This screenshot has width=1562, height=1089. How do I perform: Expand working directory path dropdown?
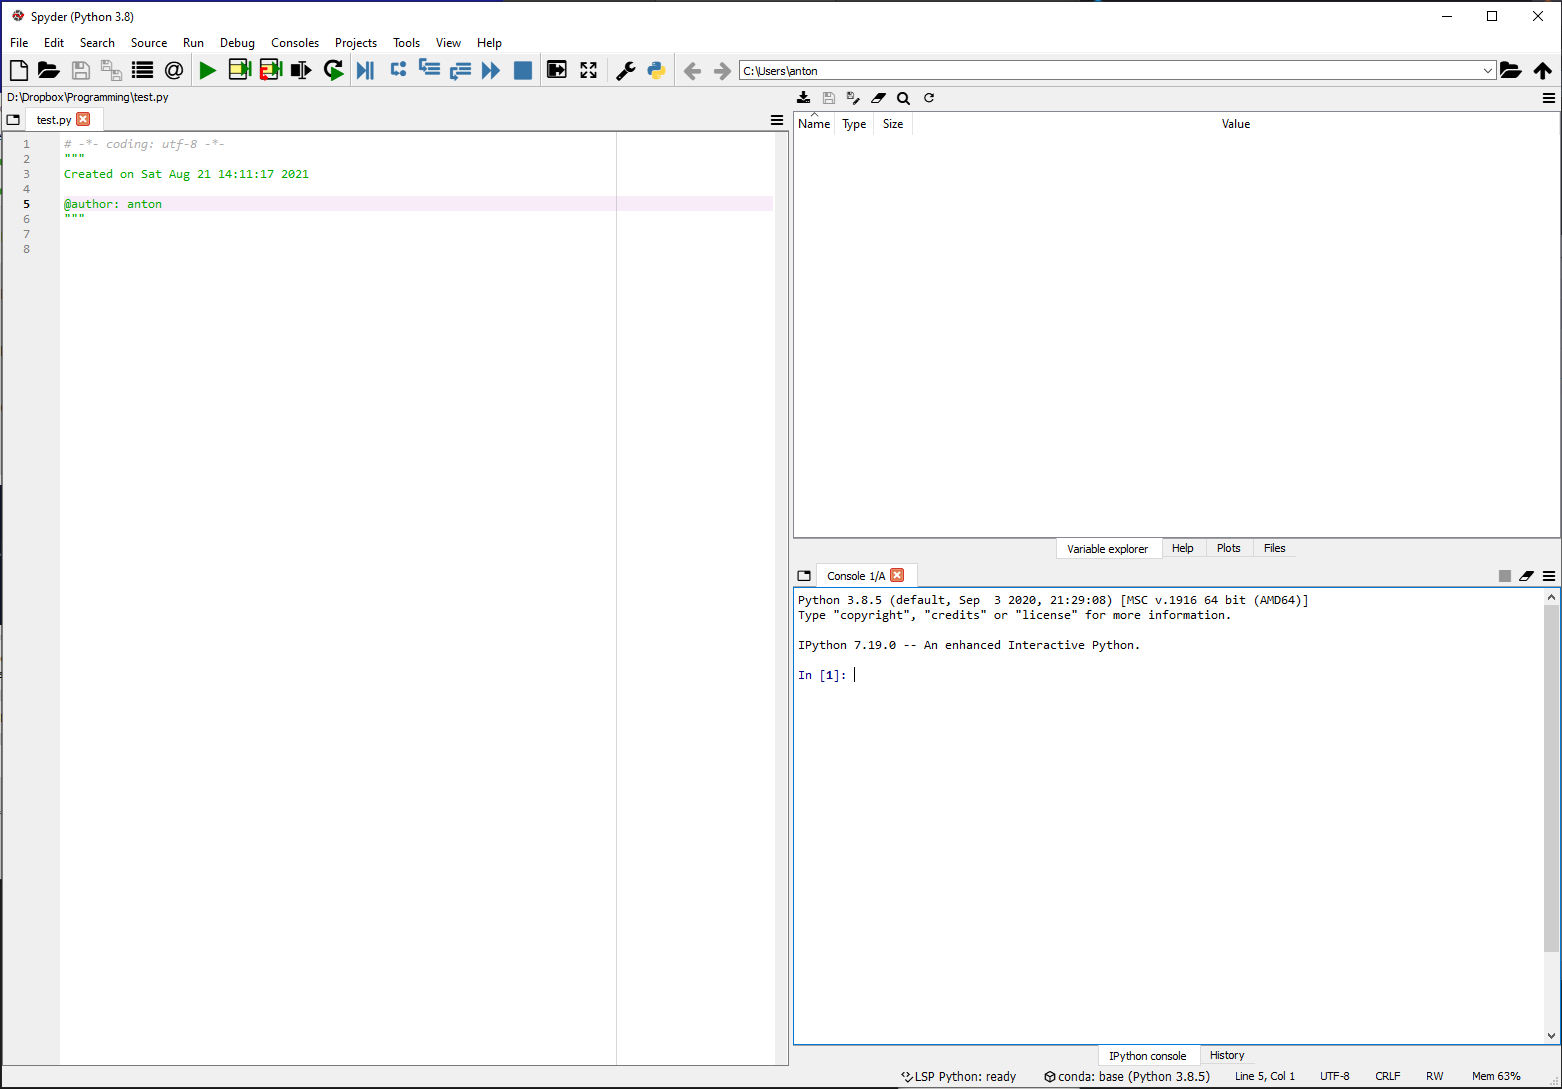pos(1487,71)
